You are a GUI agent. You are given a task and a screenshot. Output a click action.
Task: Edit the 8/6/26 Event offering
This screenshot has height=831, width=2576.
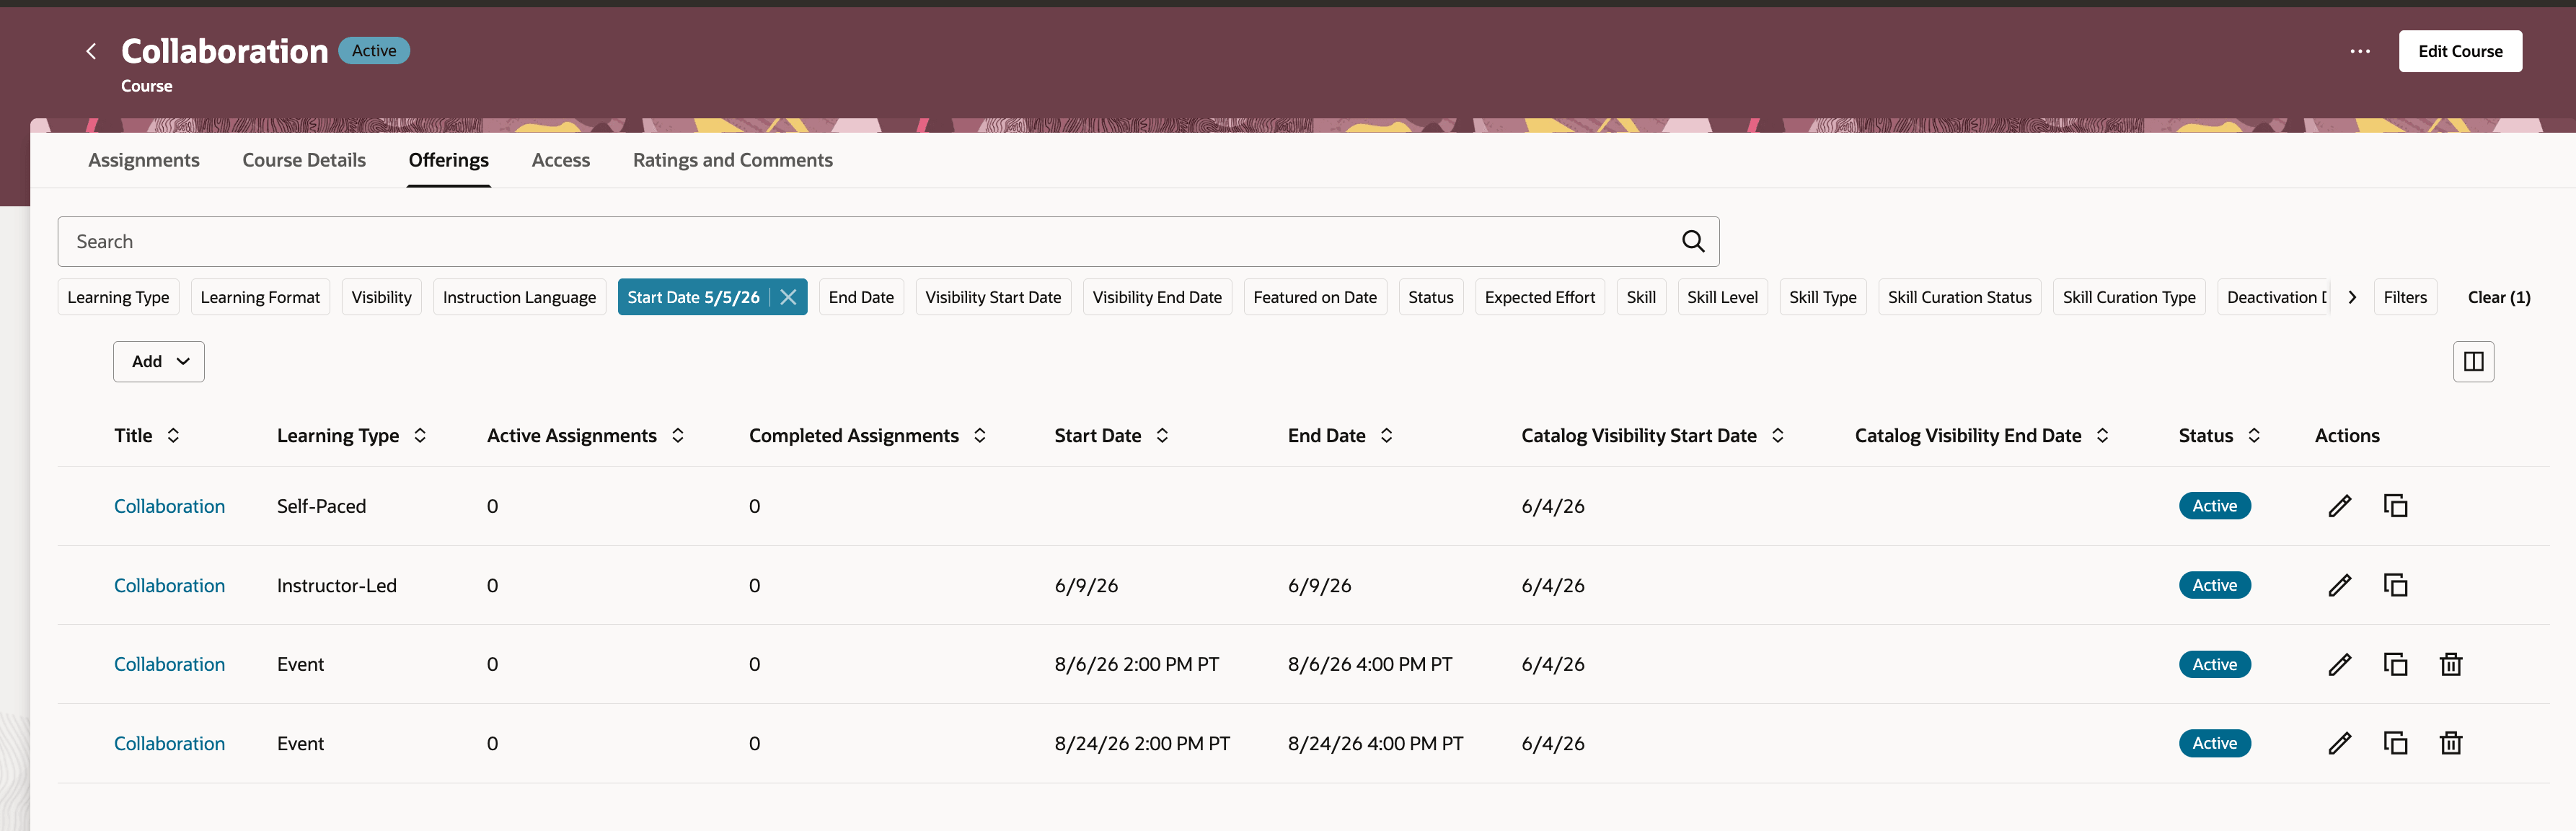pos(2339,664)
